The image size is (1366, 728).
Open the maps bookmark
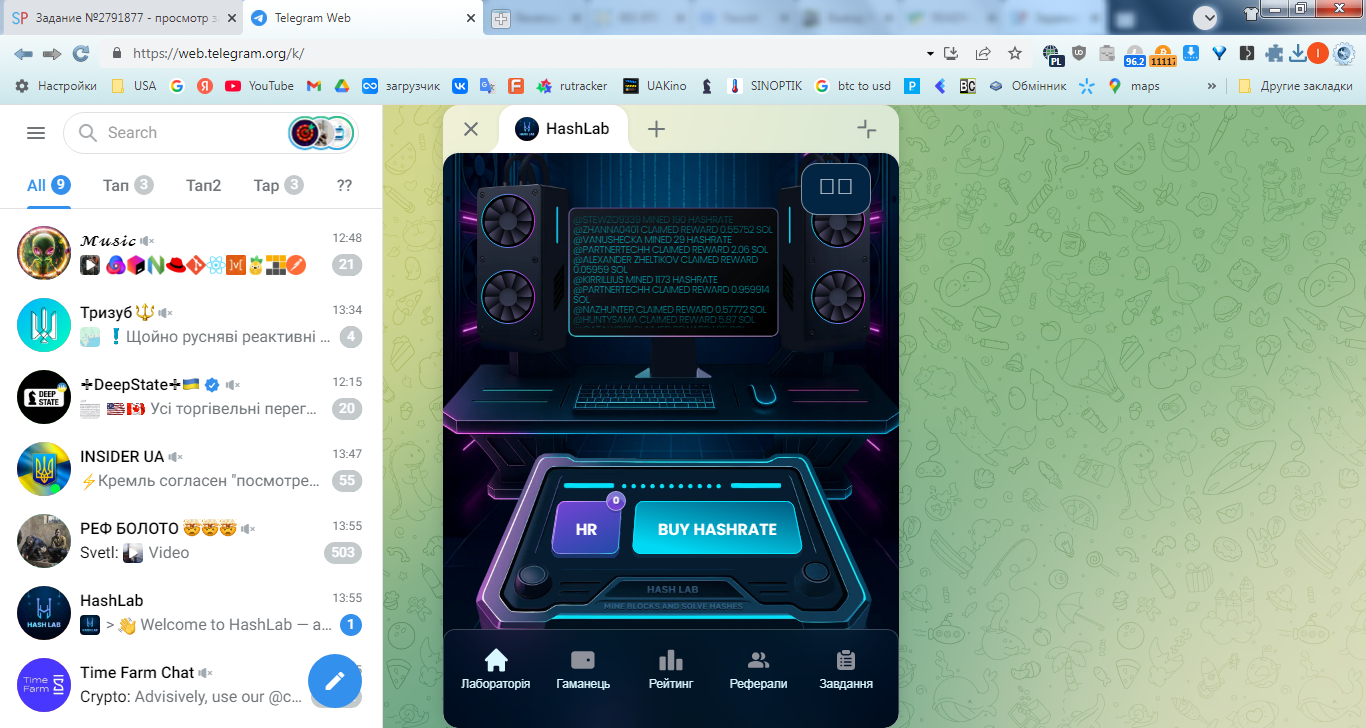(x=1134, y=86)
